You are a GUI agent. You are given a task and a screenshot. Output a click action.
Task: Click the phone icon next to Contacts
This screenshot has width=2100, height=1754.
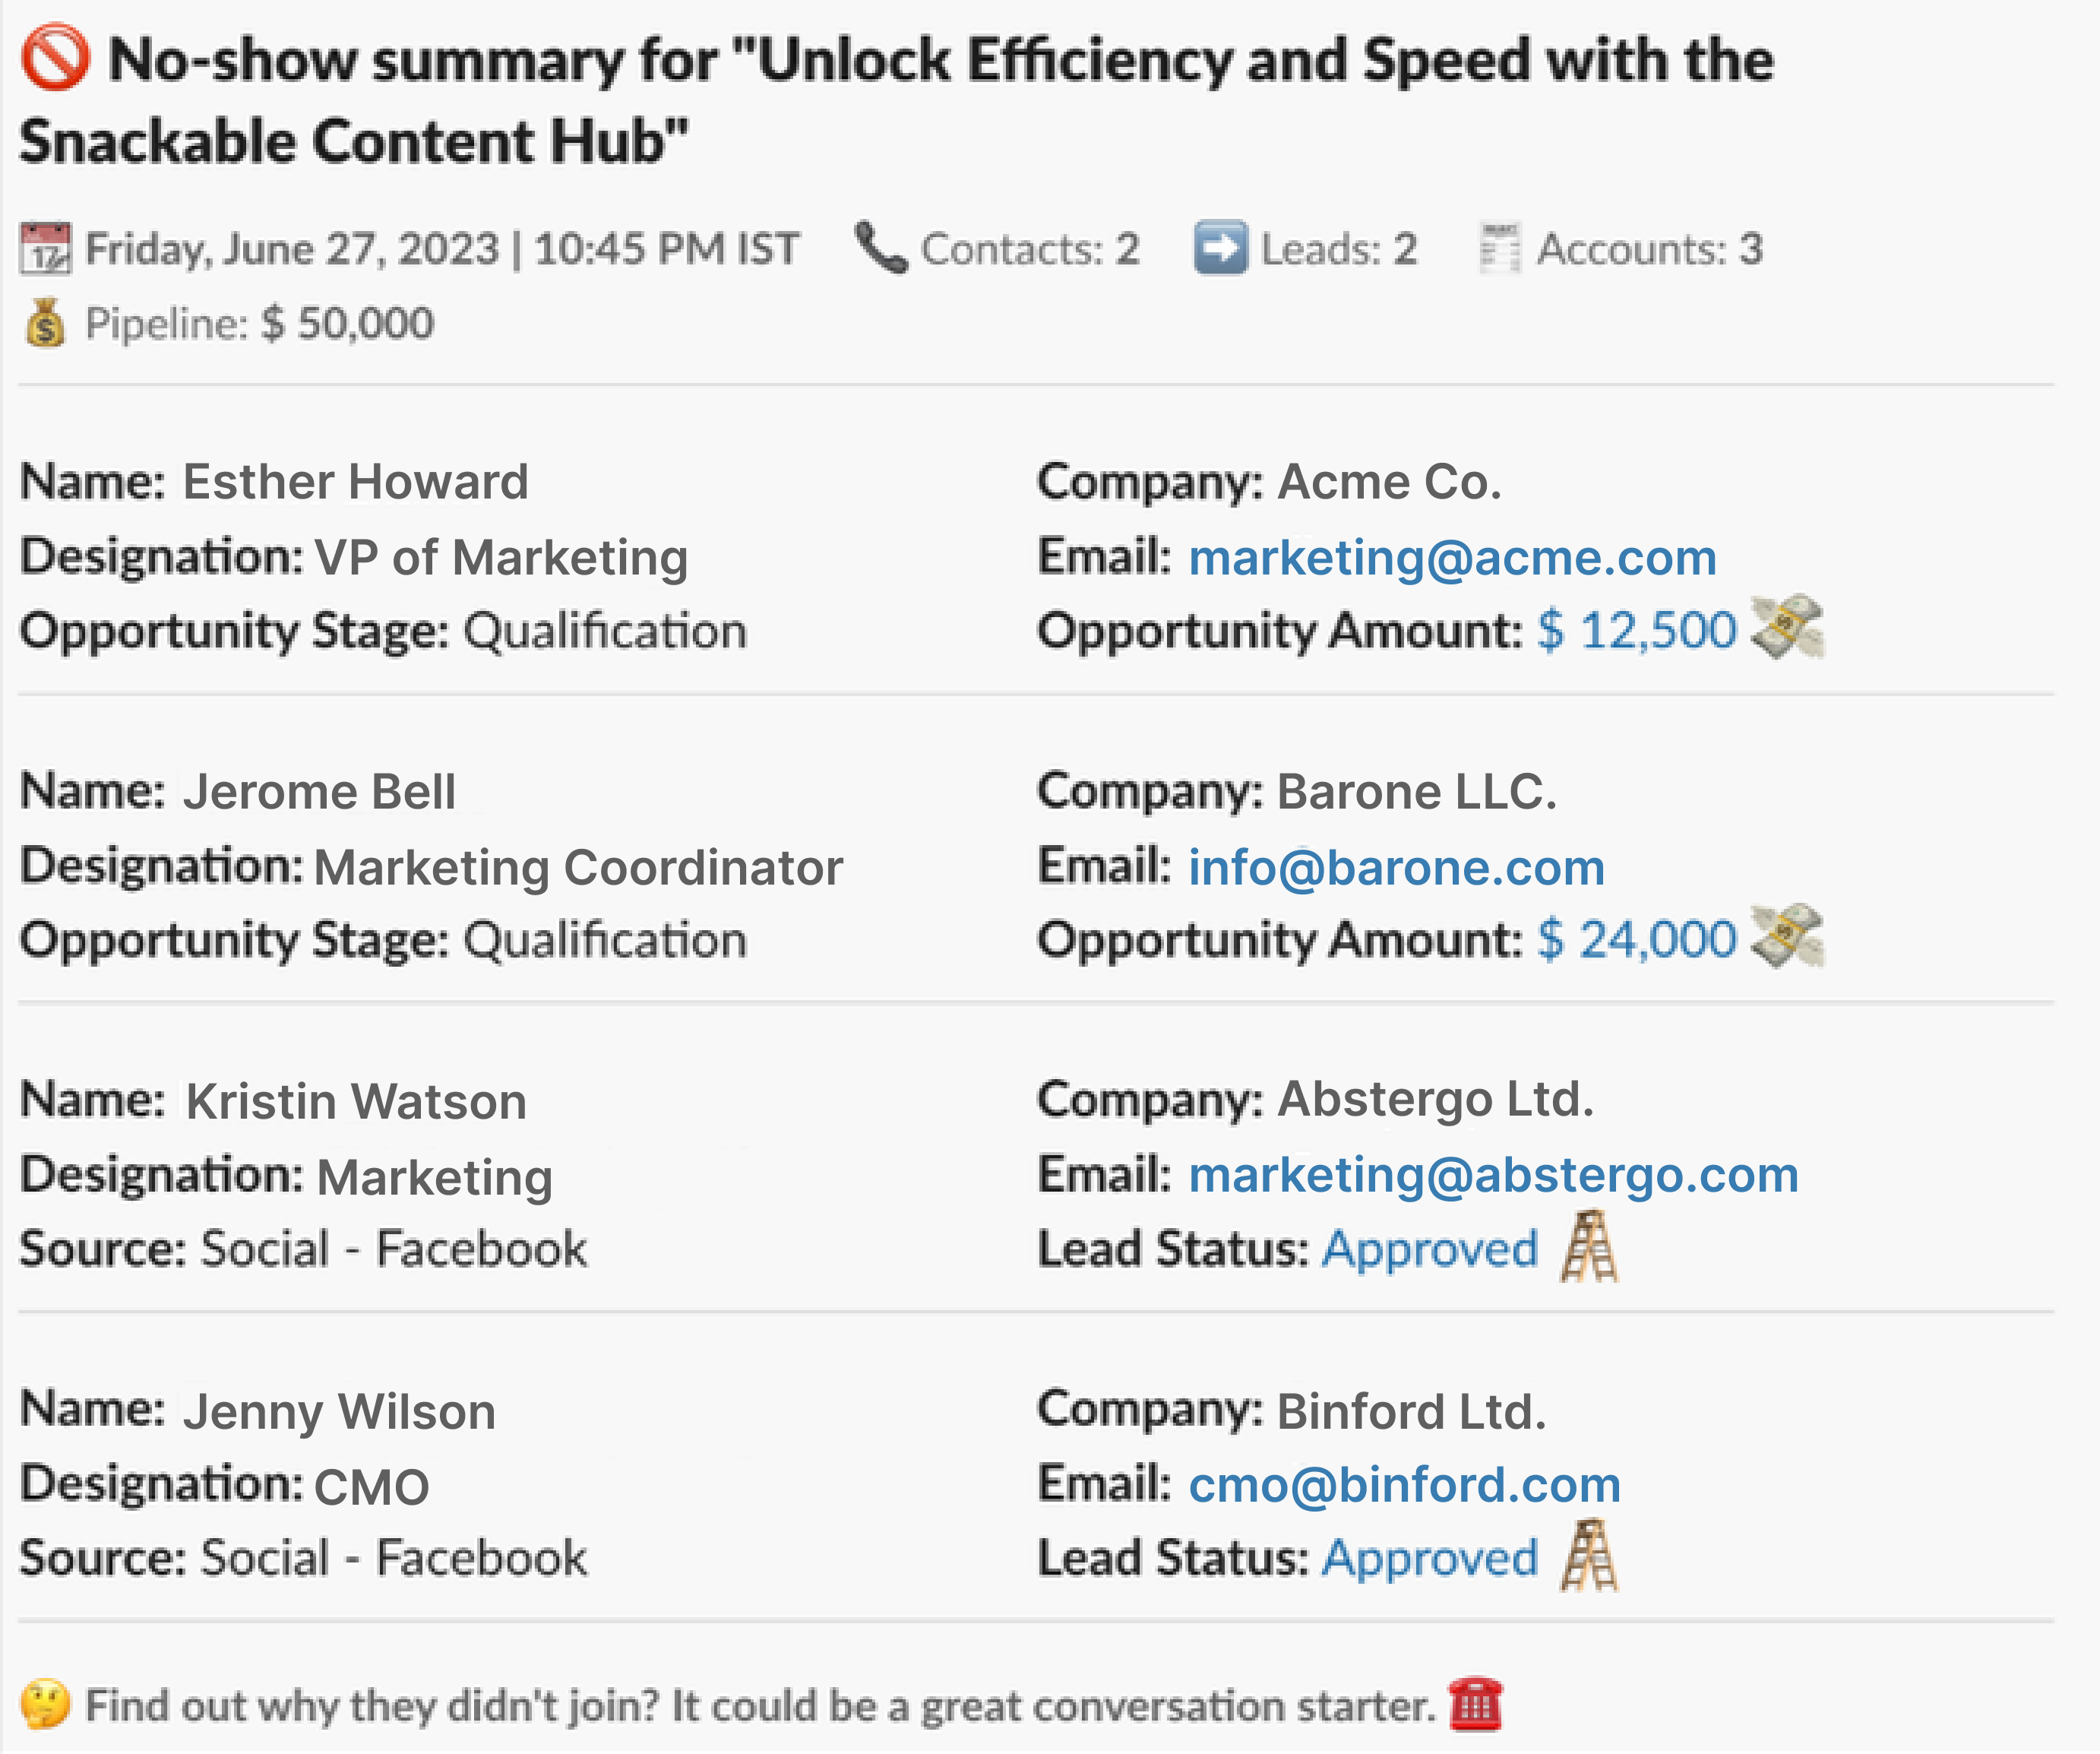coord(881,247)
